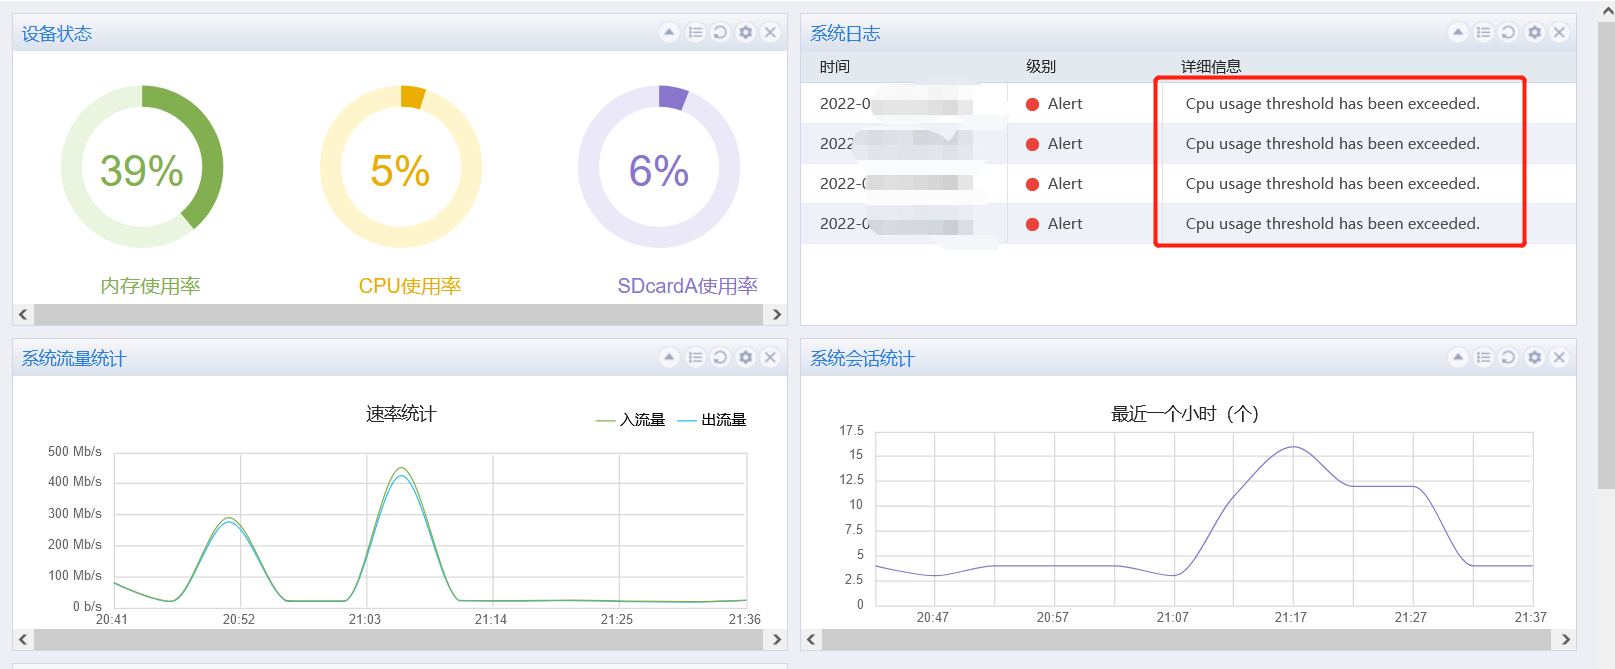This screenshot has width=1615, height=669.
Task: Refresh the 系统流量统计 panel
Action: coord(720,357)
